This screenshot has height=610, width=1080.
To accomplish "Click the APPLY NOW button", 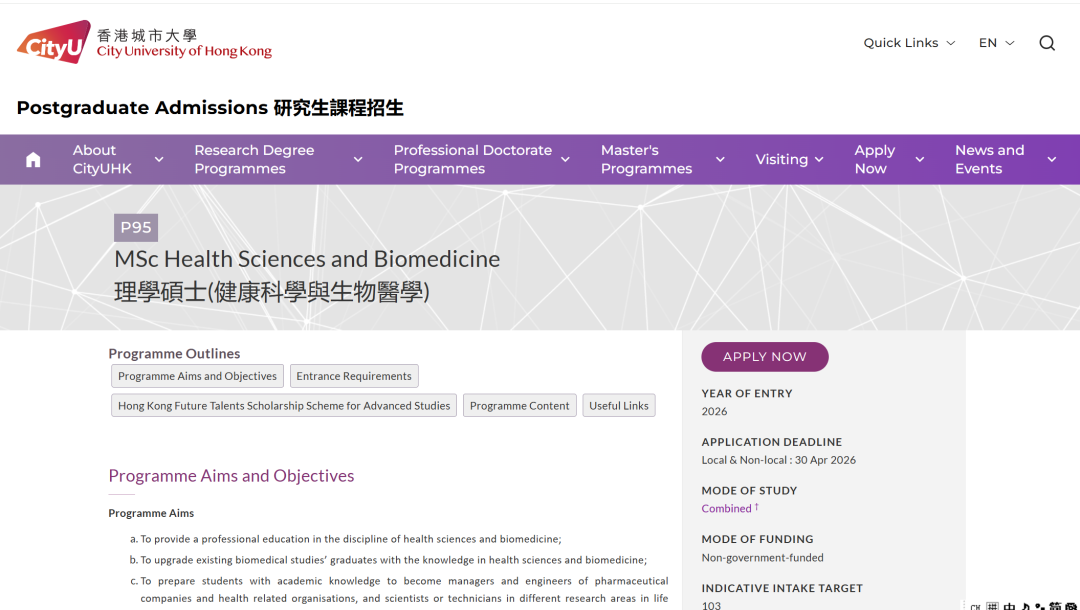I will click(x=764, y=356).
